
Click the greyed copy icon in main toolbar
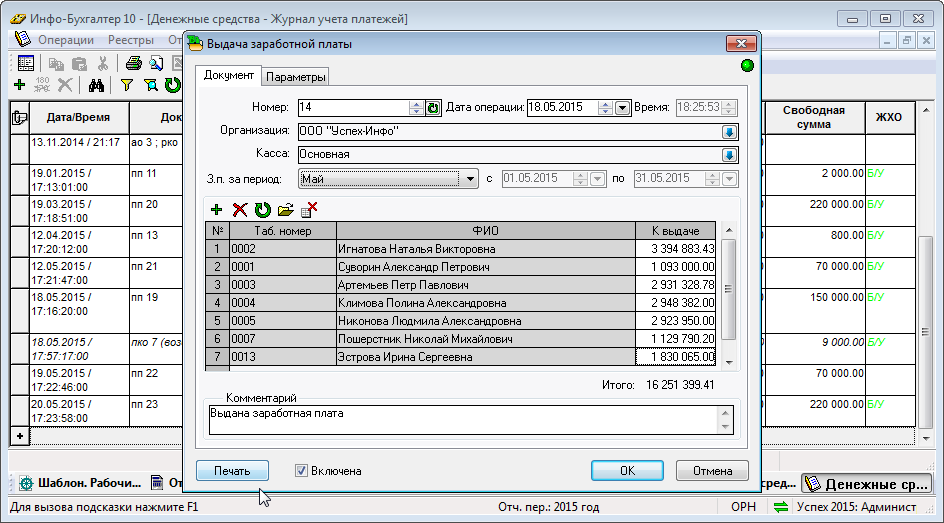pyautogui.click(x=55, y=64)
